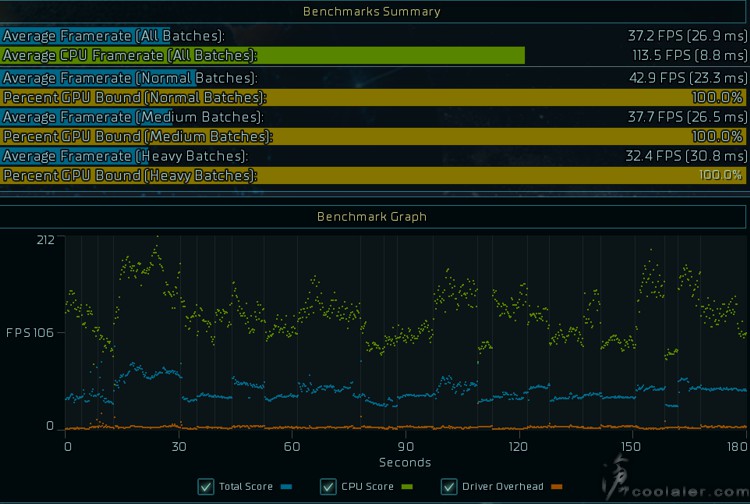Select Average Framerate (Normal Batches) row
The height and width of the screenshot is (504, 750).
click(373, 78)
